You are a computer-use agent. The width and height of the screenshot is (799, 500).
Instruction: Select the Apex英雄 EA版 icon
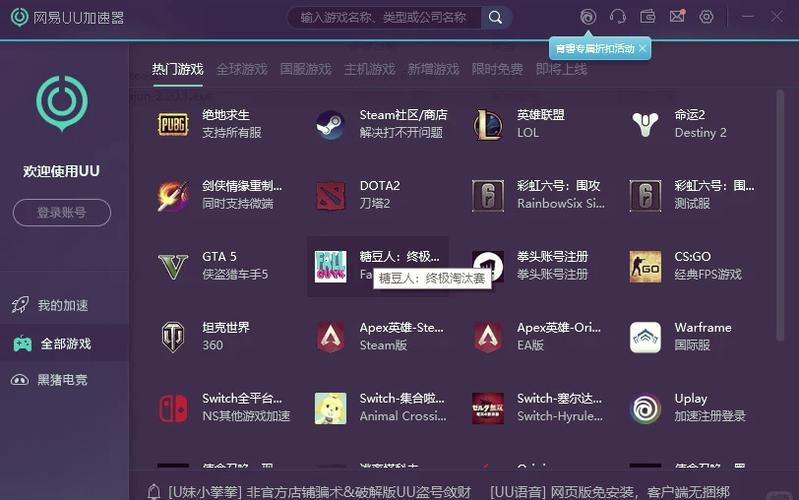click(488, 337)
